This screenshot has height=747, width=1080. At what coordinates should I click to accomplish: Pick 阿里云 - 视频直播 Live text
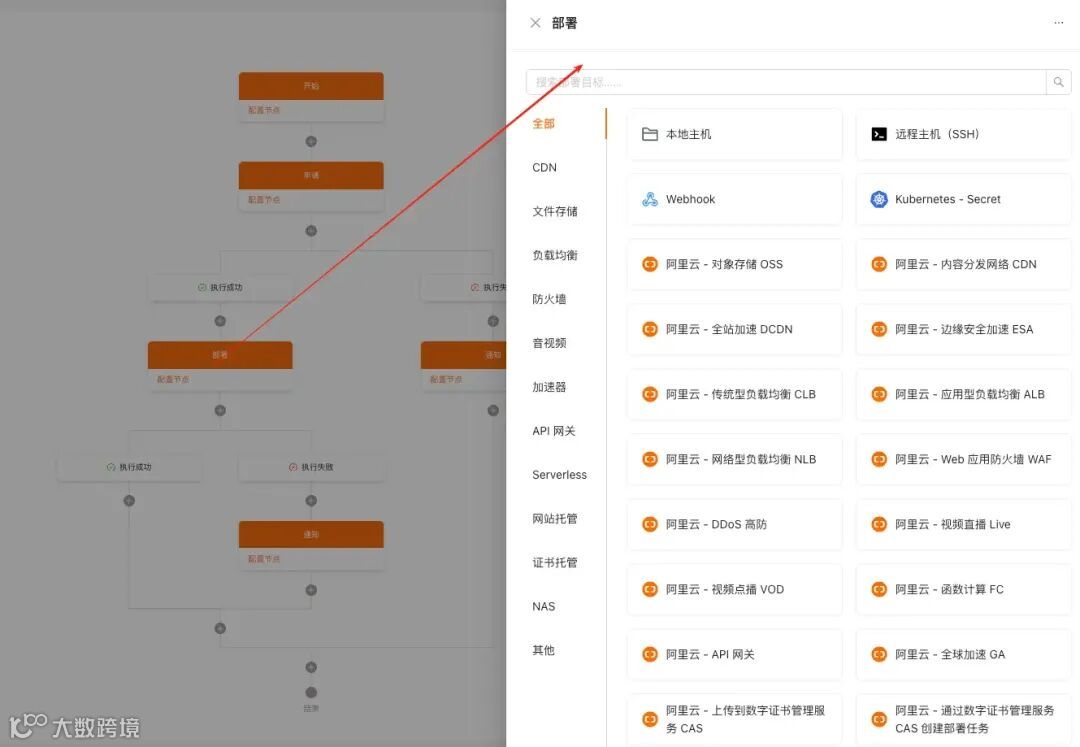(x=953, y=524)
